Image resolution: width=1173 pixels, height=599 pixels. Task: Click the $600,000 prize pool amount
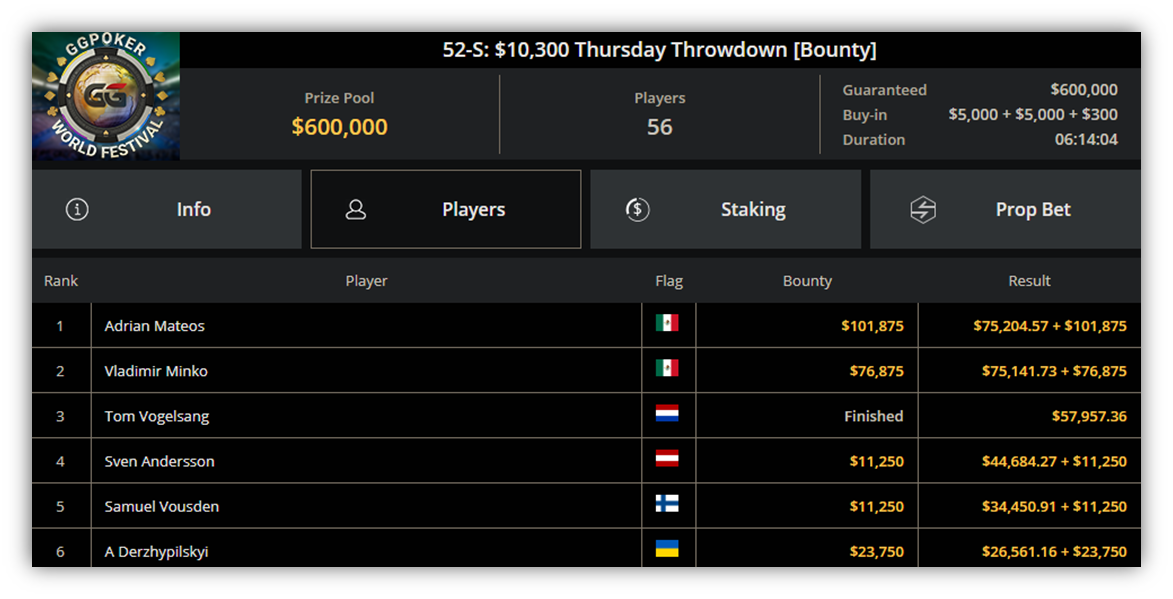tap(340, 126)
